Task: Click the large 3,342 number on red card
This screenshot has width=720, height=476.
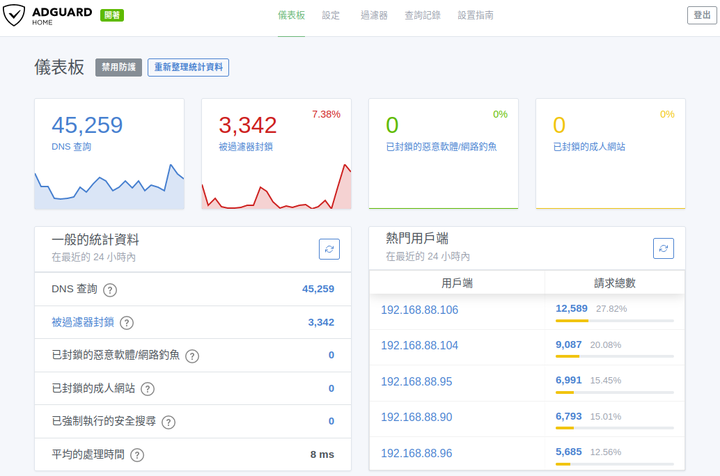Action: (248, 125)
